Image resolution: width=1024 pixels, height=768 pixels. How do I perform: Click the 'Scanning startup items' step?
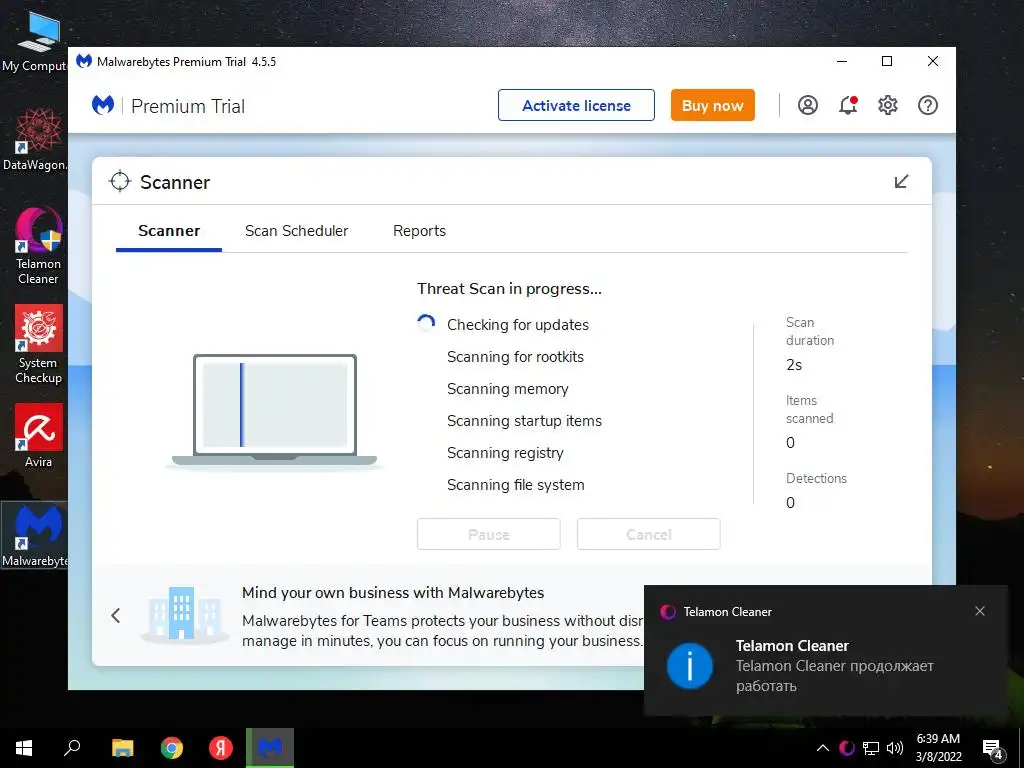pyautogui.click(x=524, y=421)
